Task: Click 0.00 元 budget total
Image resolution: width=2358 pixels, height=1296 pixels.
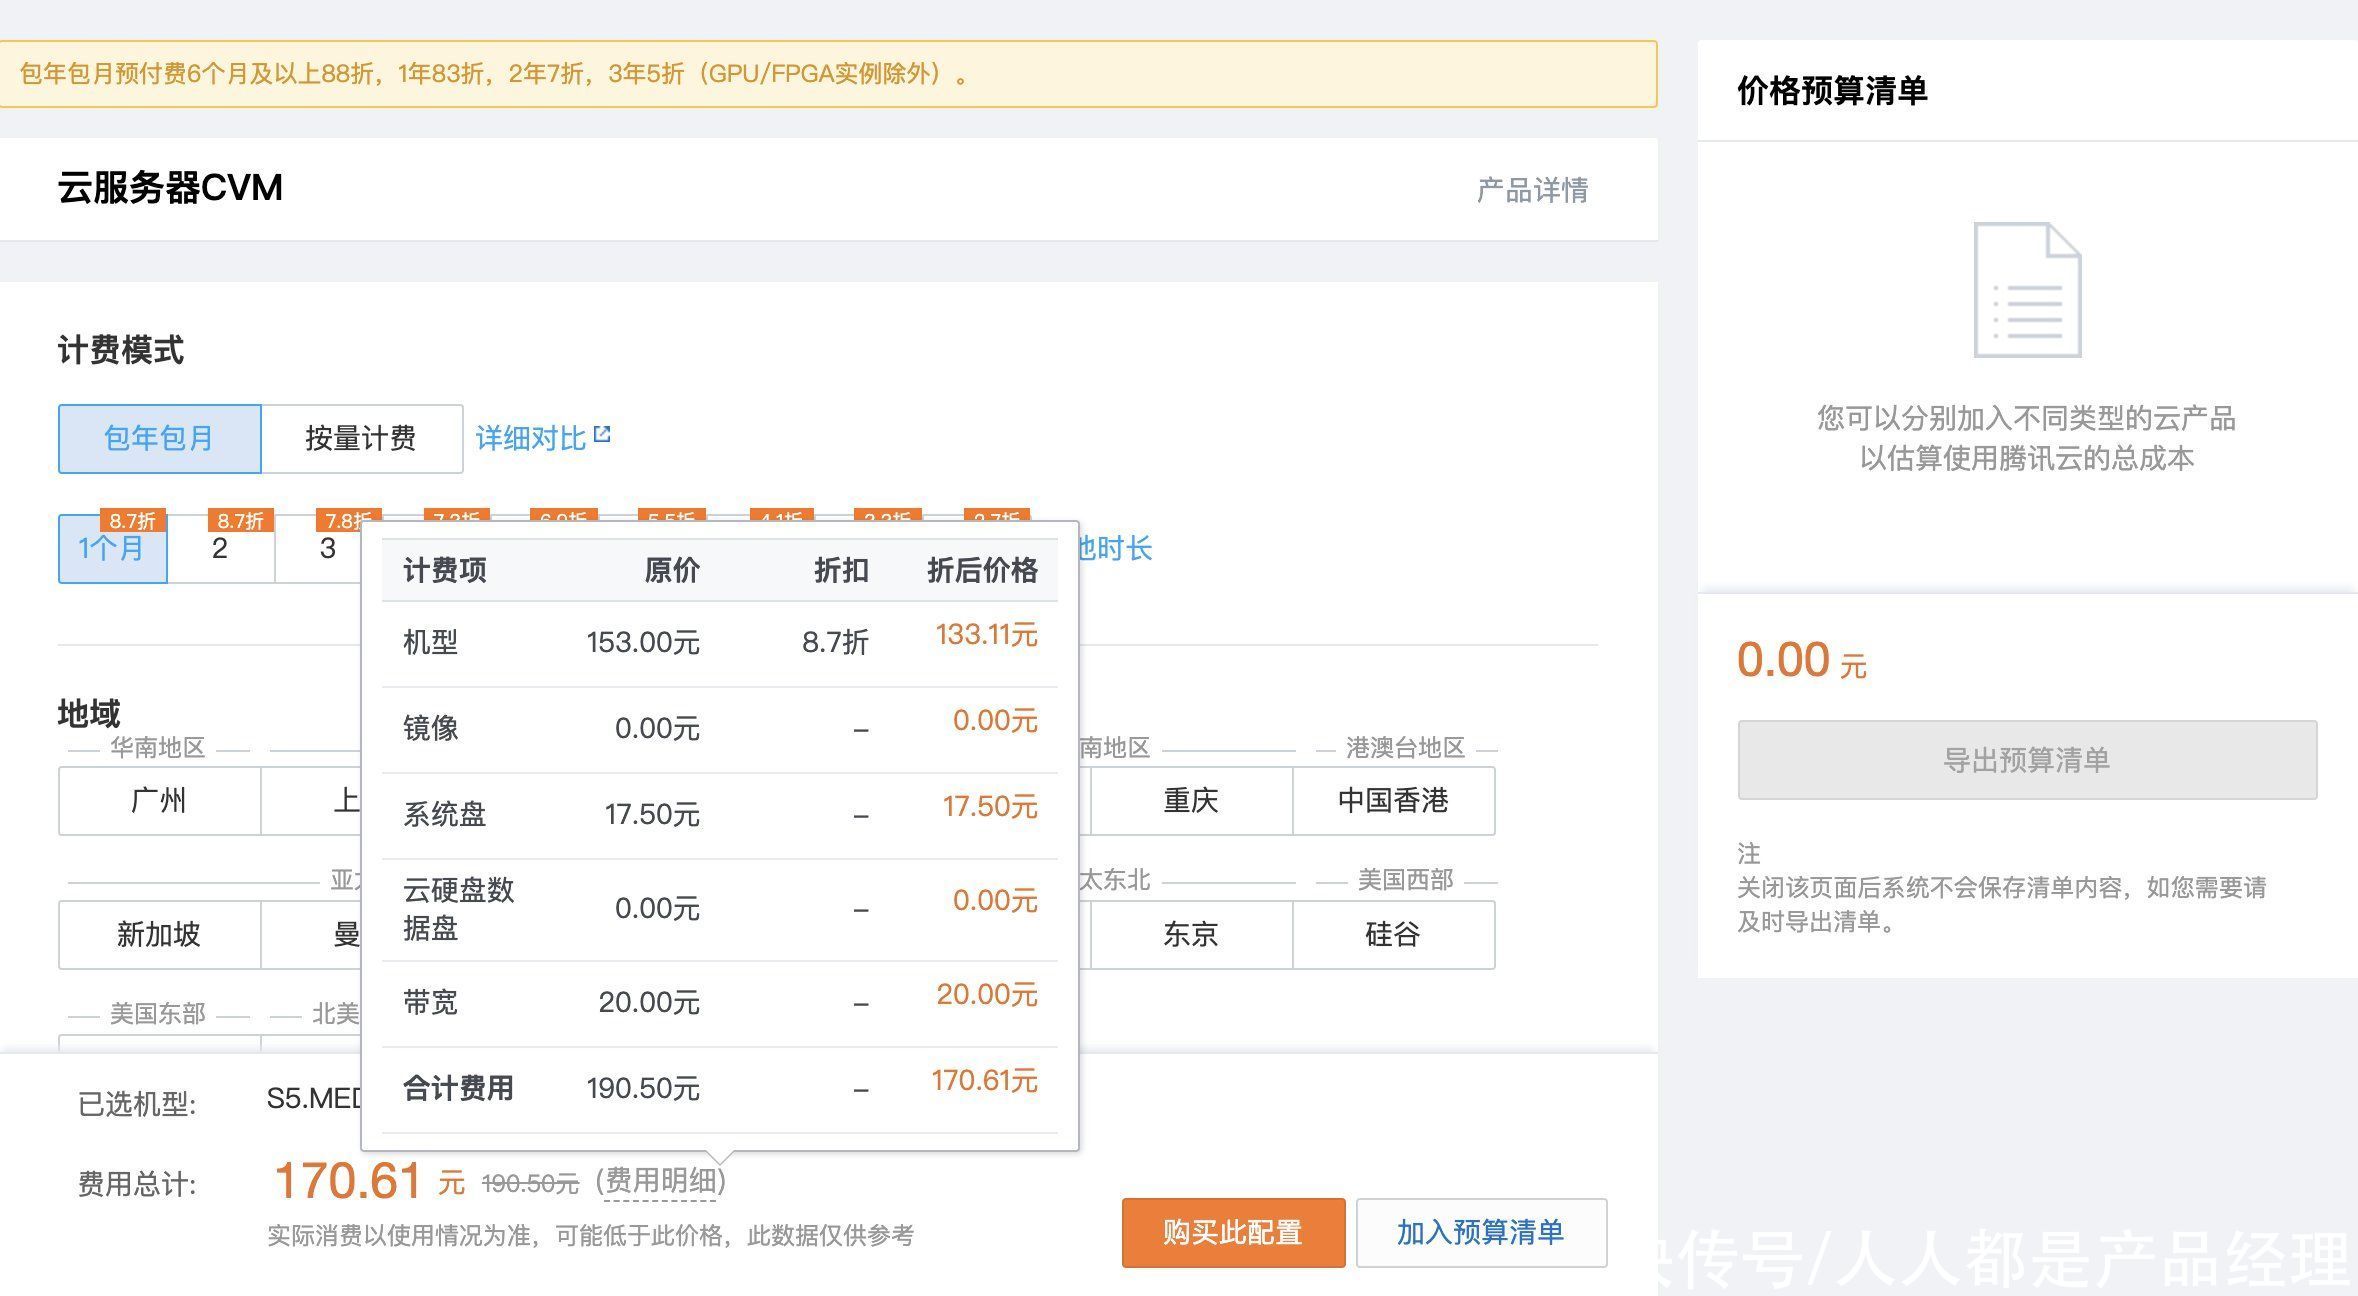Action: pyautogui.click(x=1801, y=661)
